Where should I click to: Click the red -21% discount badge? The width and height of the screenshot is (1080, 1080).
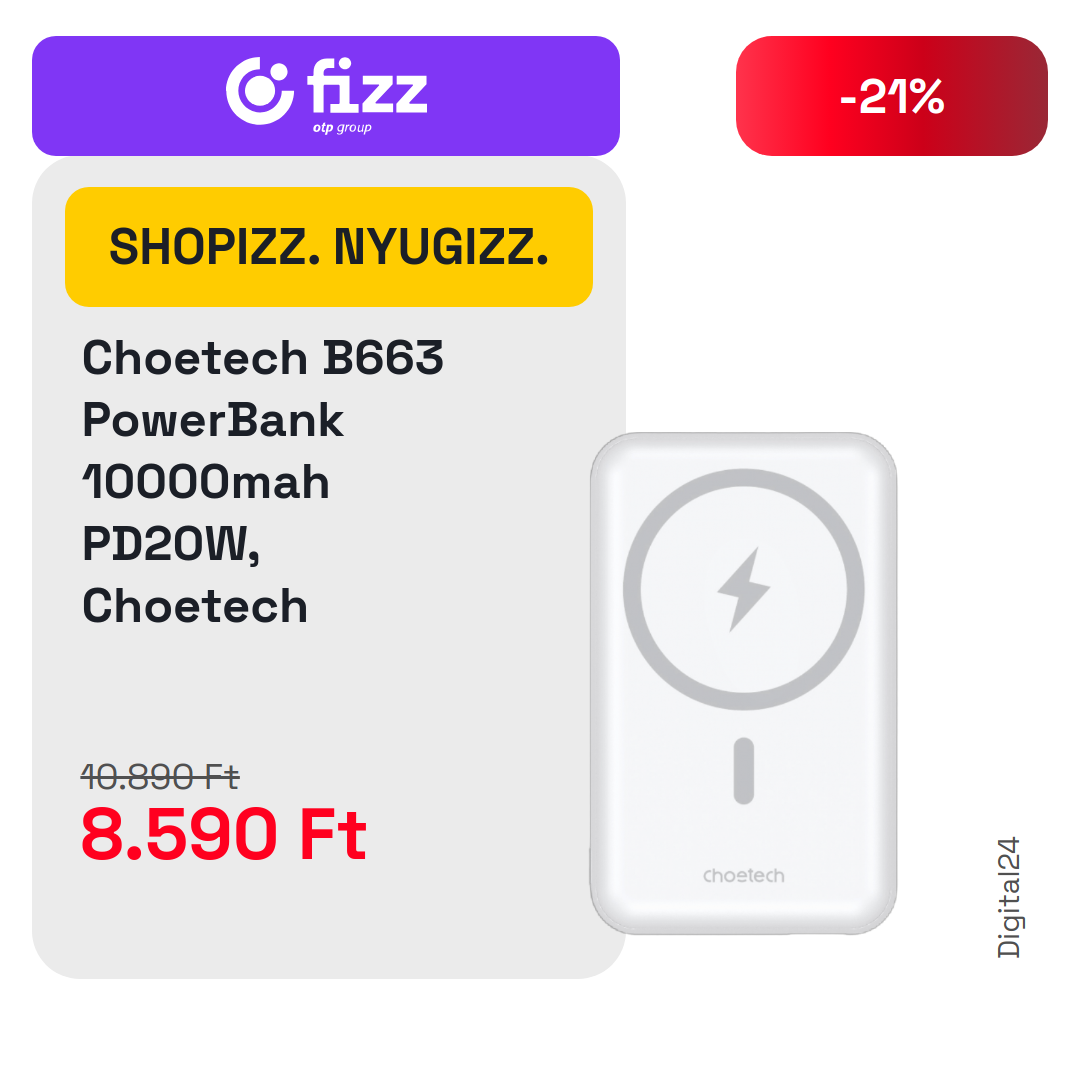pos(891,96)
